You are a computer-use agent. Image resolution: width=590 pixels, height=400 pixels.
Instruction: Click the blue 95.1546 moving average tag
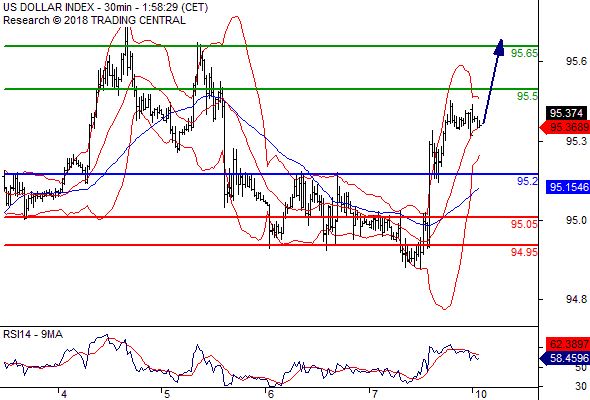[568, 187]
